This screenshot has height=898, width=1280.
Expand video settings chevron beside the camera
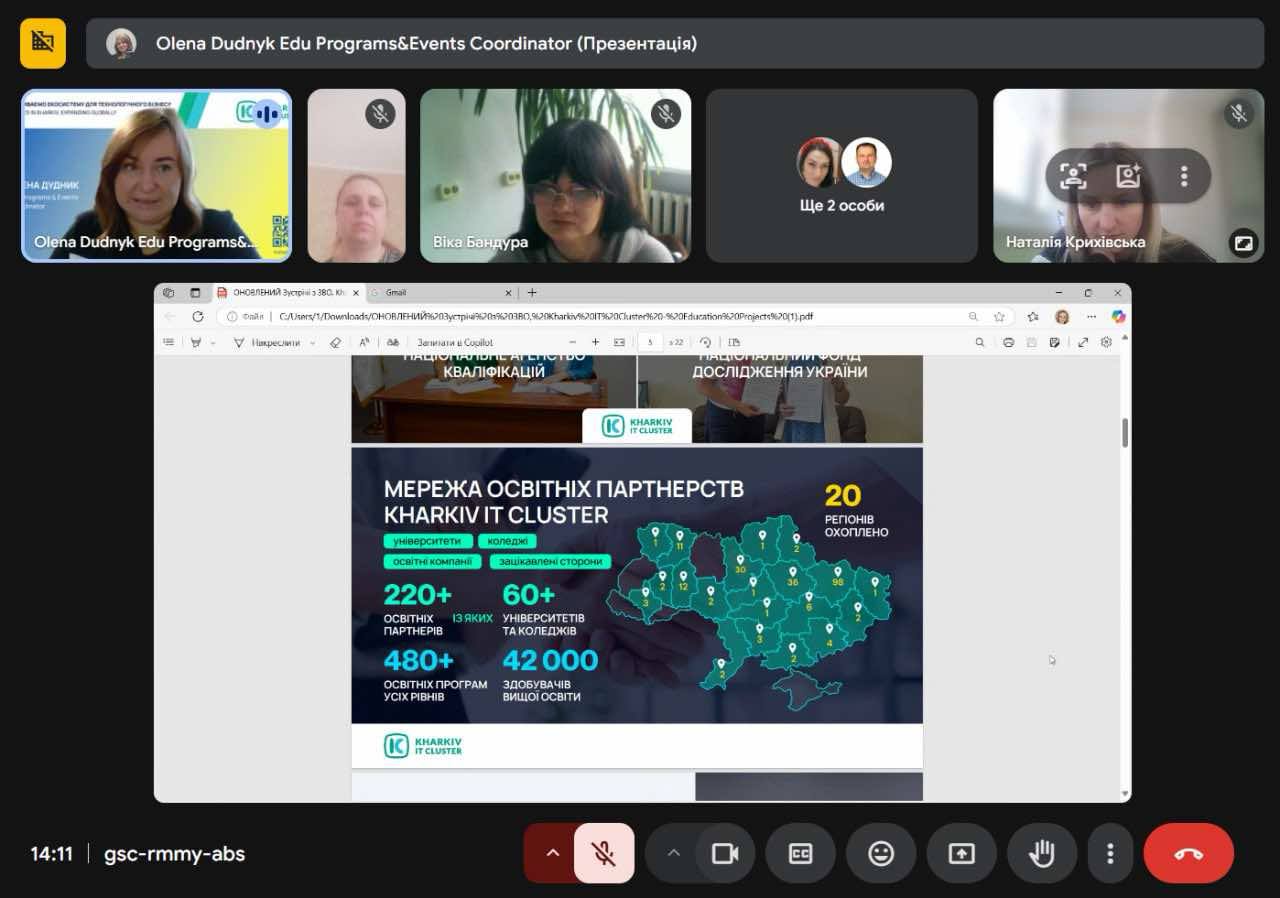click(673, 853)
